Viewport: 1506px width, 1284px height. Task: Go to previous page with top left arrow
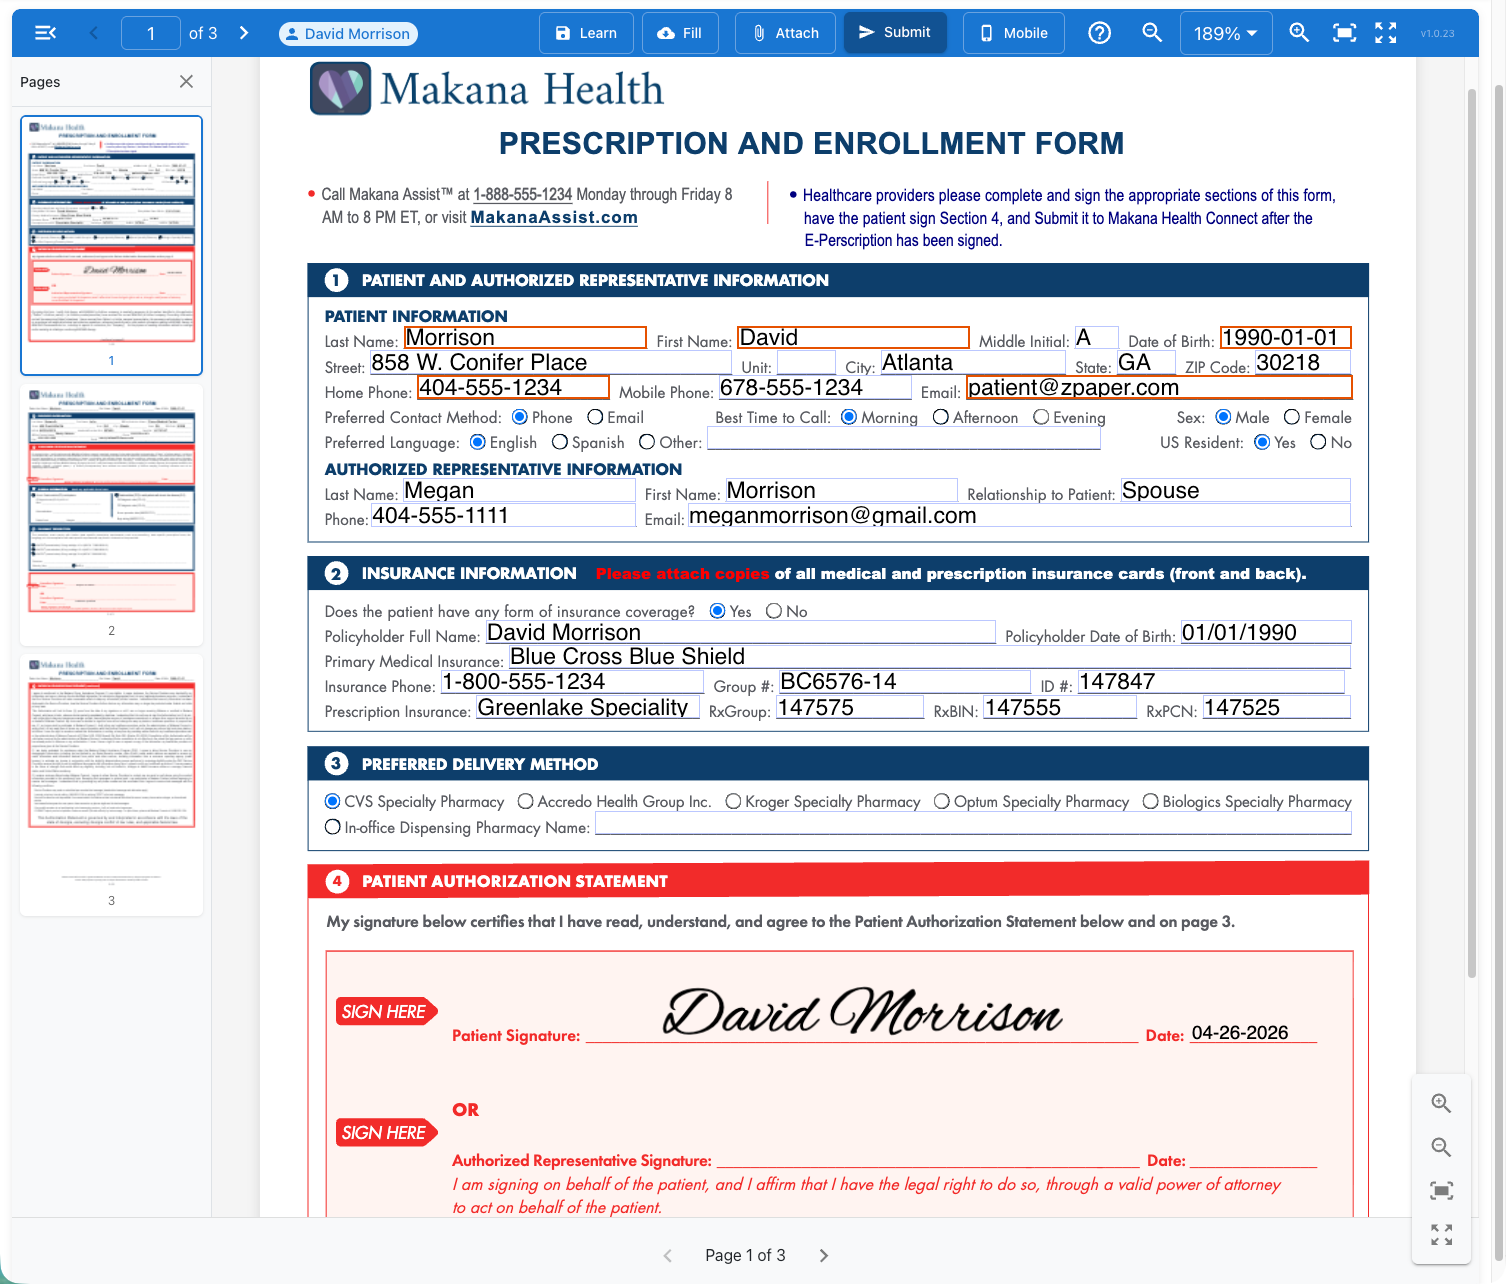point(94,33)
